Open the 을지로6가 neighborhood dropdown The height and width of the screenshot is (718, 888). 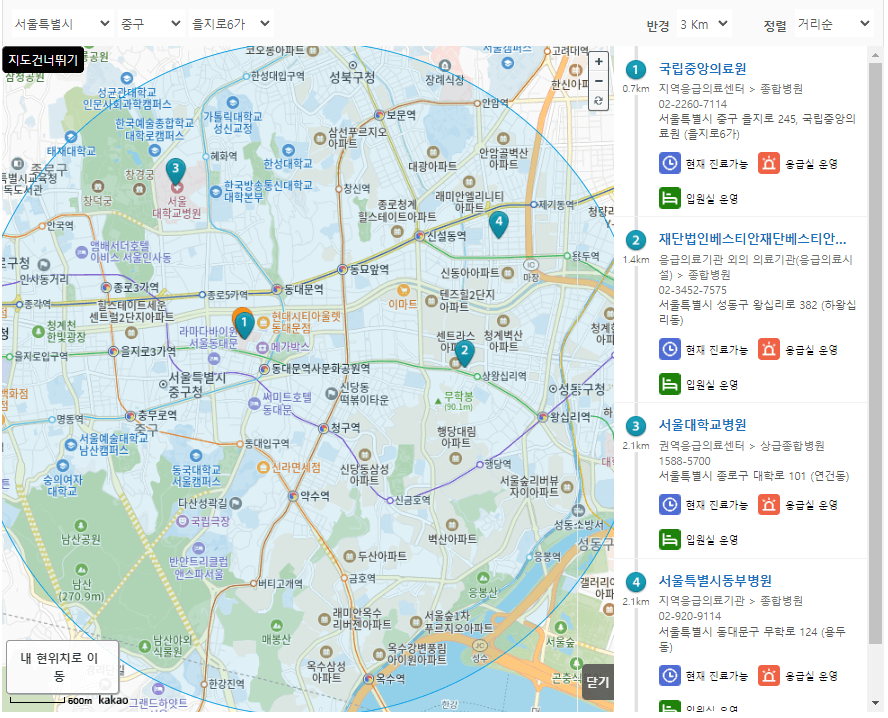(x=231, y=24)
